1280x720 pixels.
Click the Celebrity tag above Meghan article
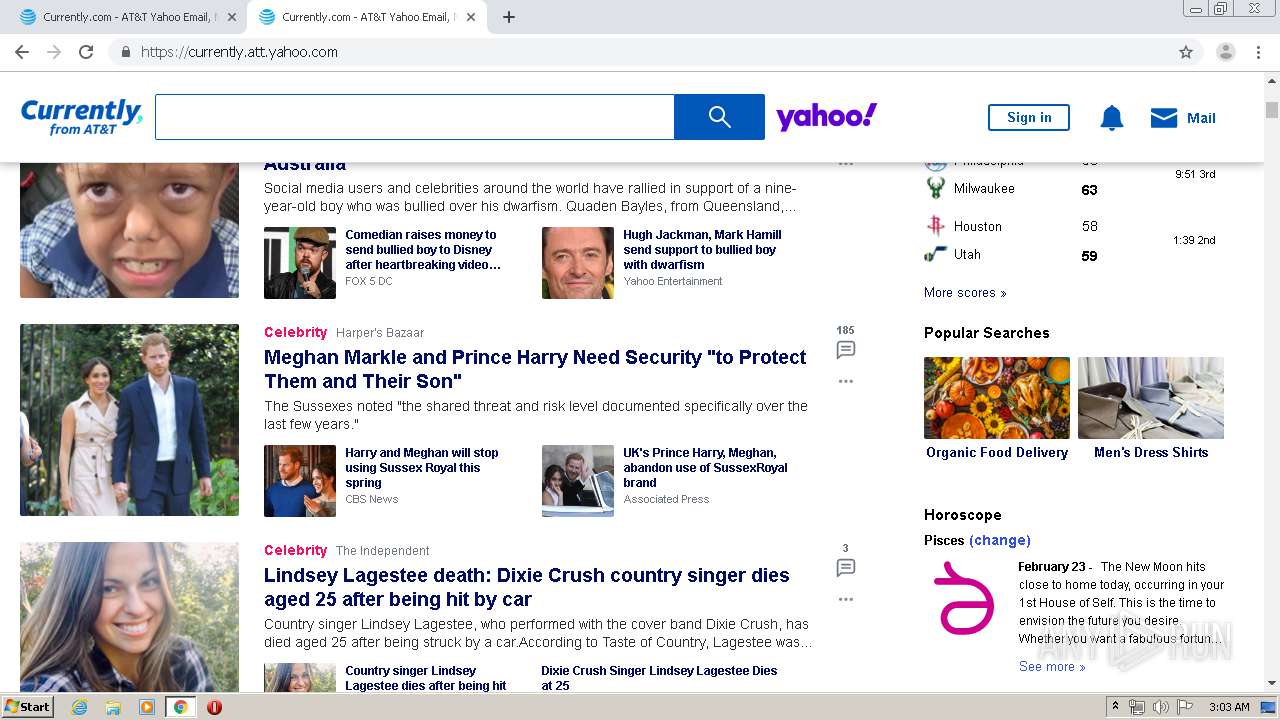295,332
